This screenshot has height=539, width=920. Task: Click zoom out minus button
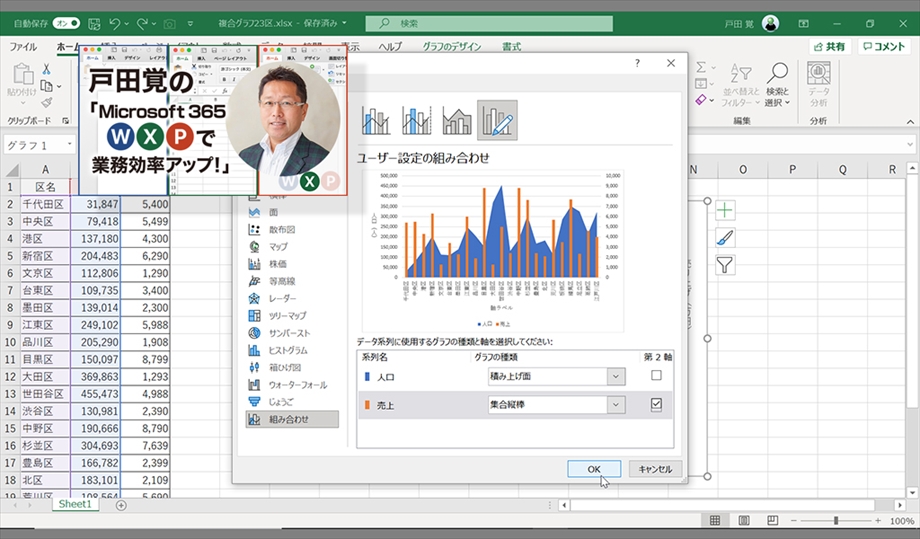coord(793,520)
